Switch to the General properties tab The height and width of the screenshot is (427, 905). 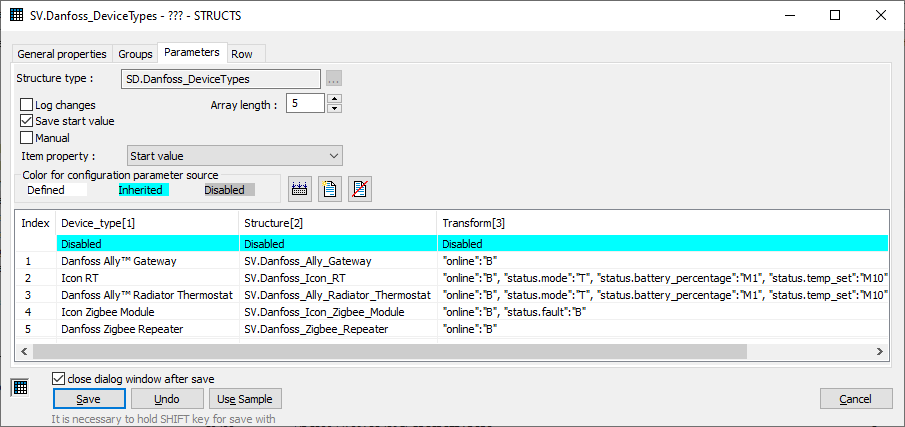[62, 54]
